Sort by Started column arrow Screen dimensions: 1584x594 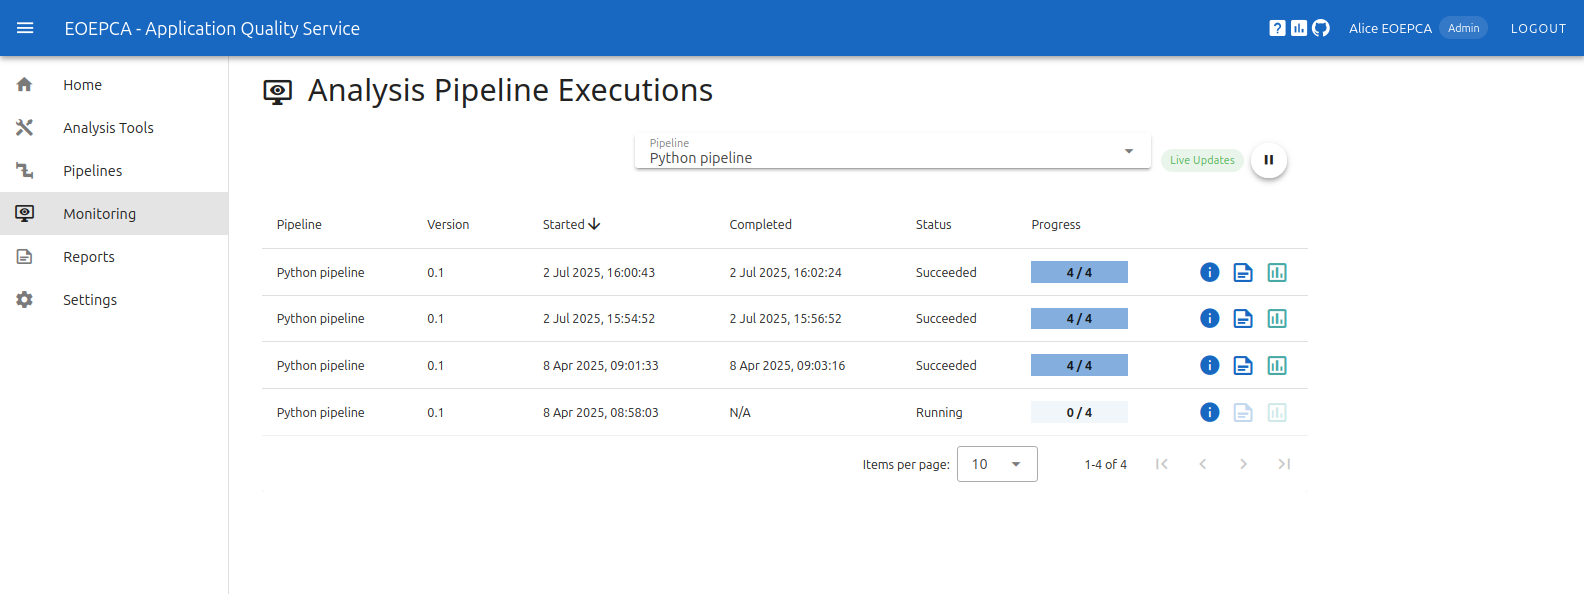(594, 225)
